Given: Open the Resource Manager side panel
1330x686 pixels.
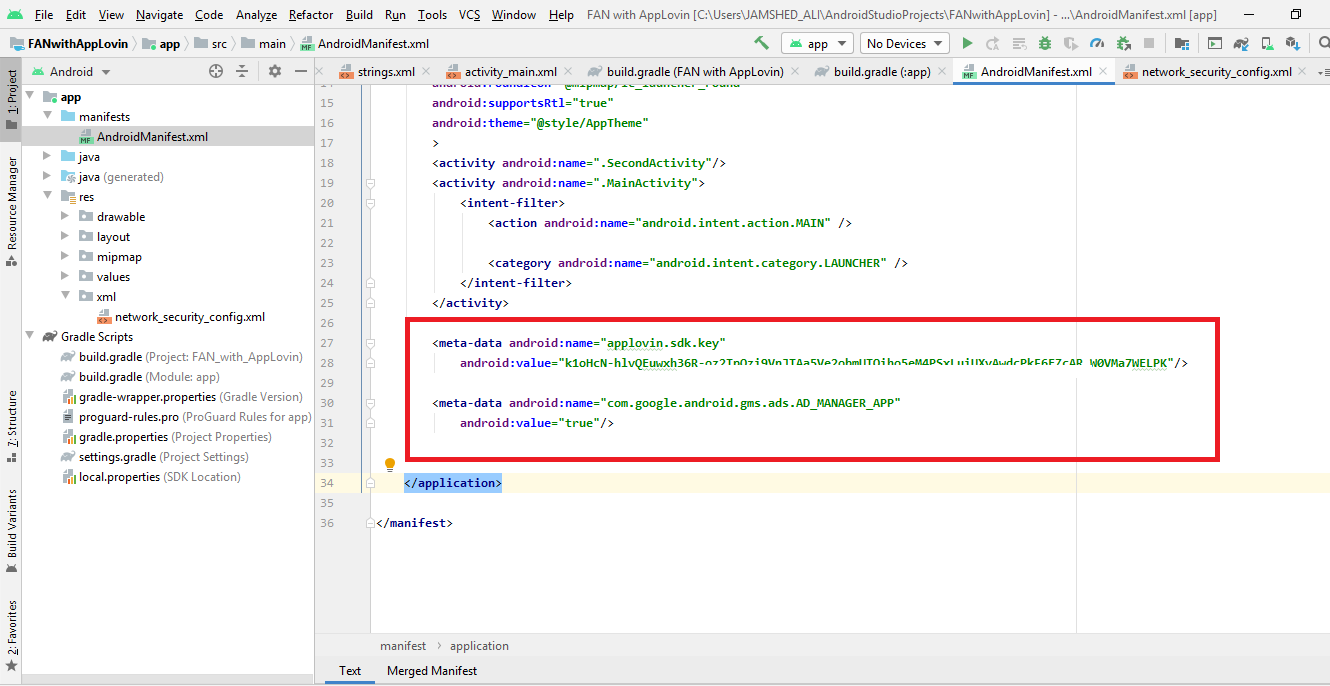Looking at the screenshot, I should point(12,211).
